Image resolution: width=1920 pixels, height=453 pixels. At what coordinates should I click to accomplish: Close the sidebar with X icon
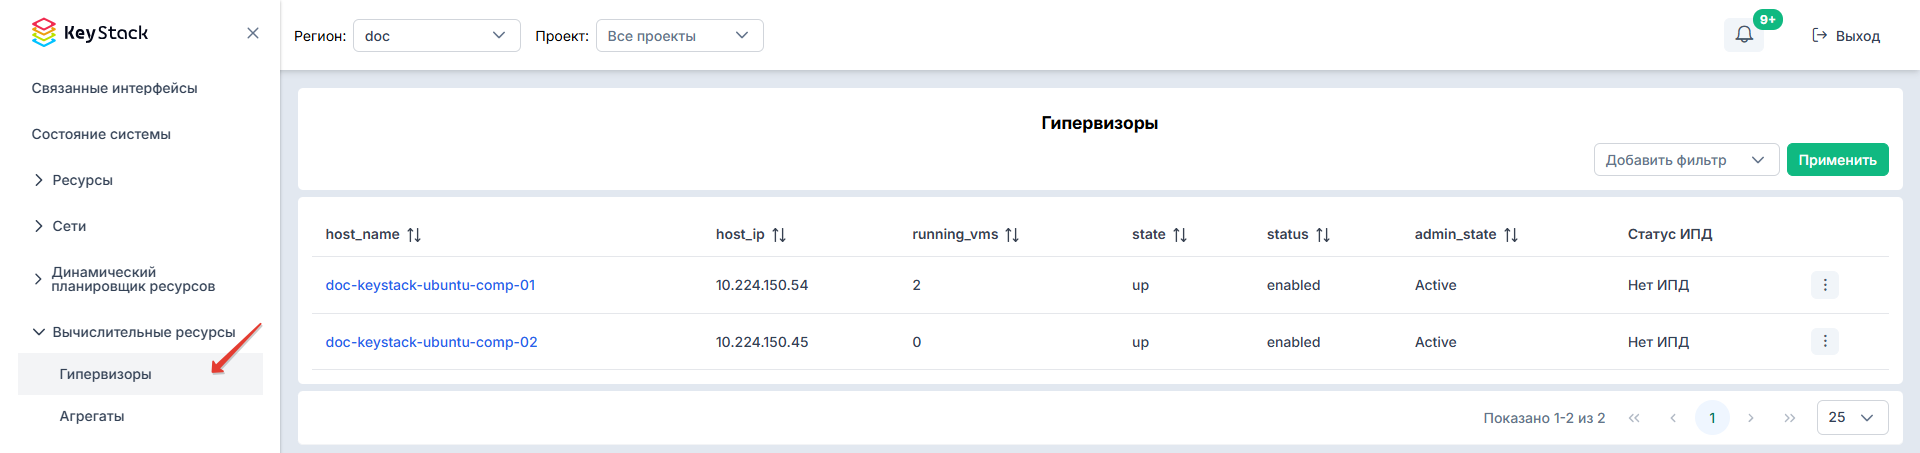pyautogui.click(x=253, y=33)
